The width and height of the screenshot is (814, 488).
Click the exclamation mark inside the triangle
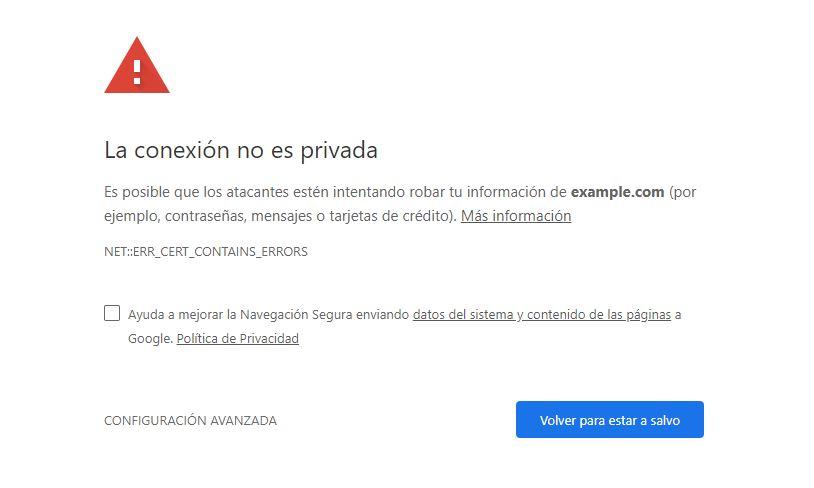137,72
